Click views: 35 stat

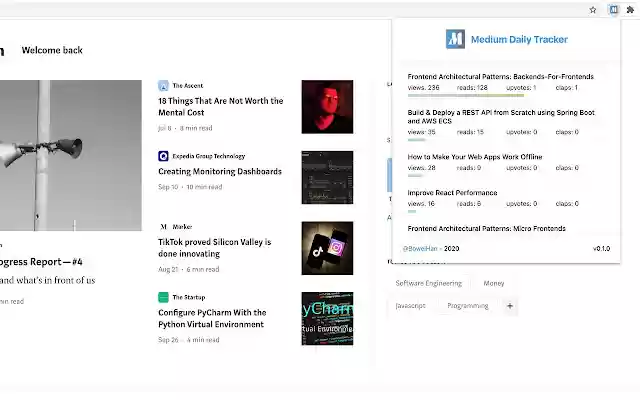[x=421, y=132]
